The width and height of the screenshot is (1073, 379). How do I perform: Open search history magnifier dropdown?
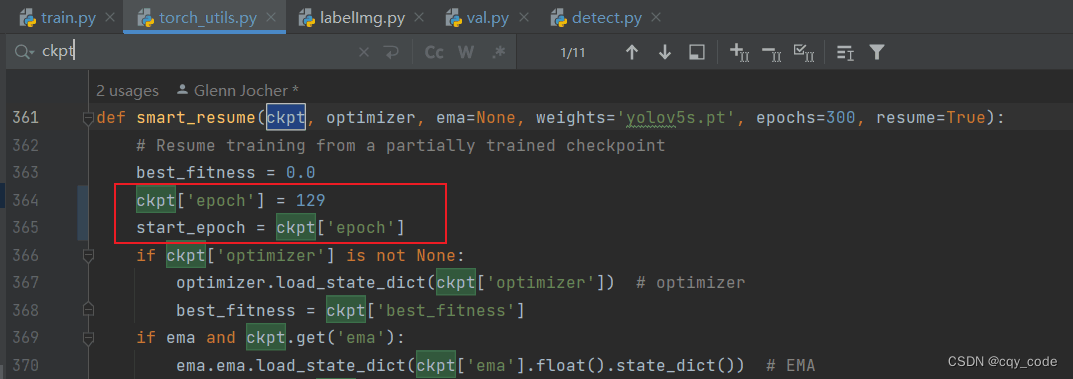tap(24, 53)
